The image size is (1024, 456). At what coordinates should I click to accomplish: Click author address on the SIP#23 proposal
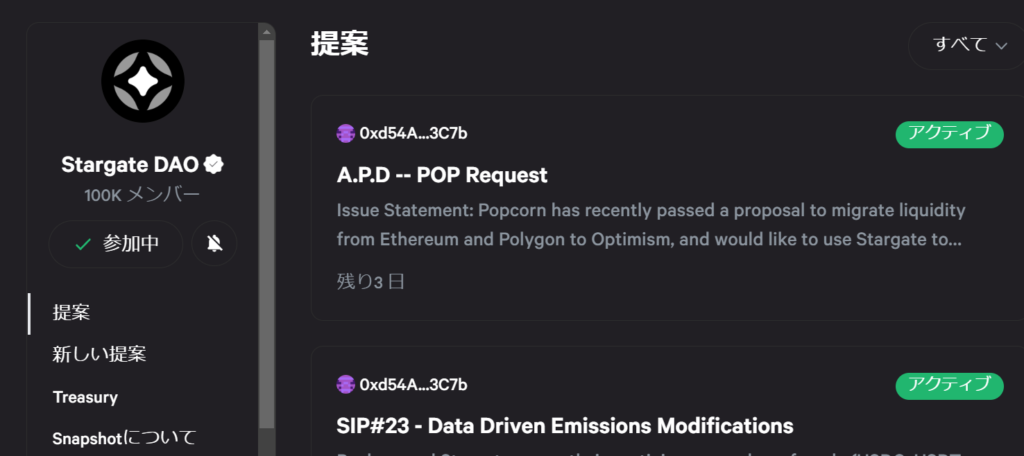pyautogui.click(x=413, y=385)
